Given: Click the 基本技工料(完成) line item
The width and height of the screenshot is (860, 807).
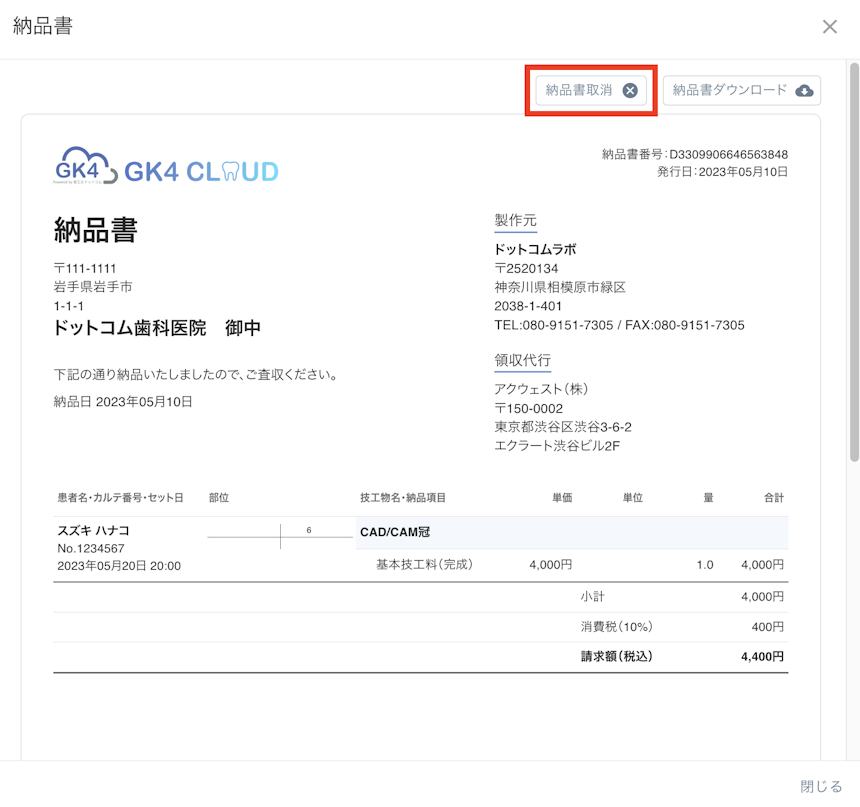Looking at the screenshot, I should pyautogui.click(x=424, y=565).
